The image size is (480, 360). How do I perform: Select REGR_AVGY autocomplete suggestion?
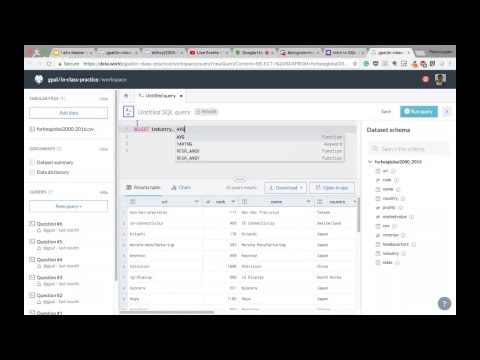(x=260, y=158)
